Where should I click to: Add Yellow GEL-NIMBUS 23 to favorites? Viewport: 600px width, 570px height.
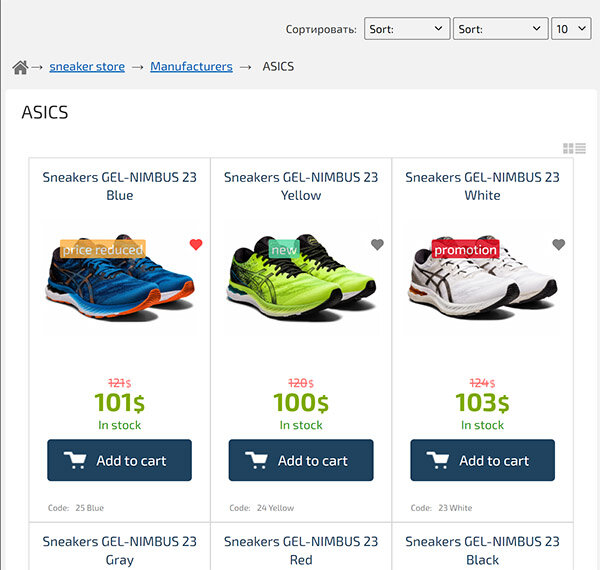[x=377, y=245]
